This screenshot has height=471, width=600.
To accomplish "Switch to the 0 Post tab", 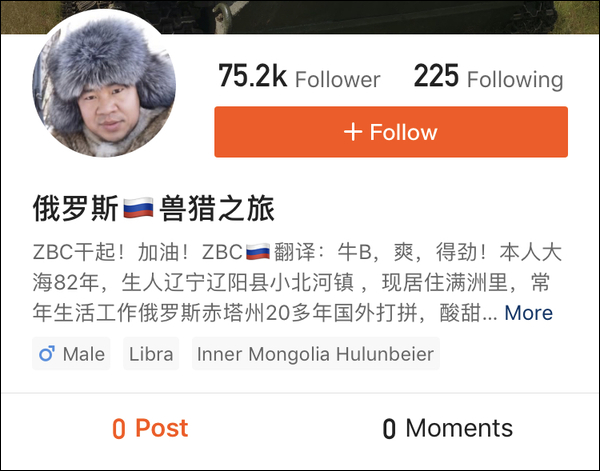I will (150, 428).
